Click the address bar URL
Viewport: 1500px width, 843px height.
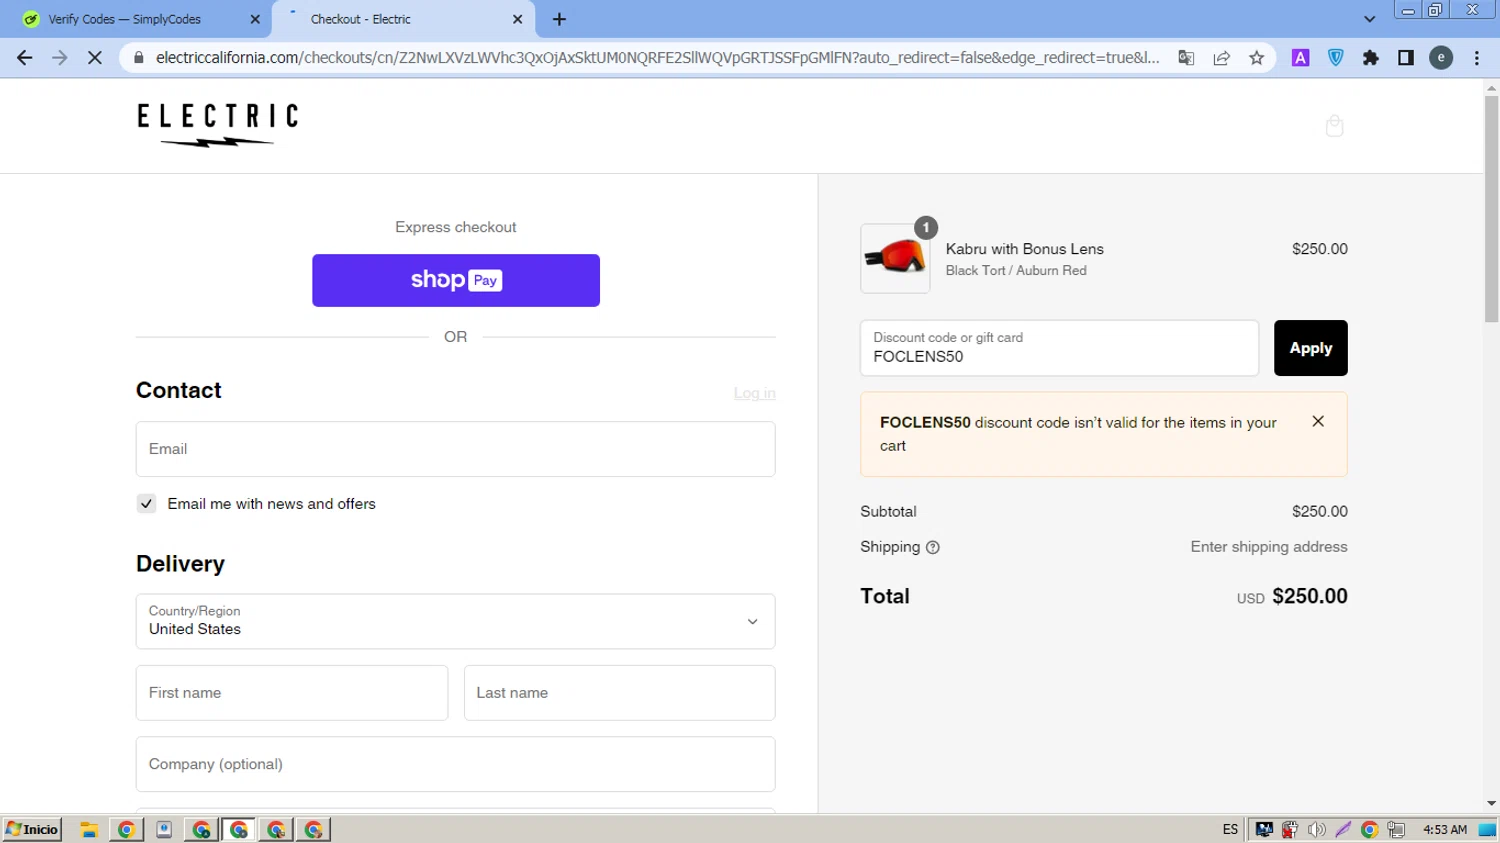657,58
